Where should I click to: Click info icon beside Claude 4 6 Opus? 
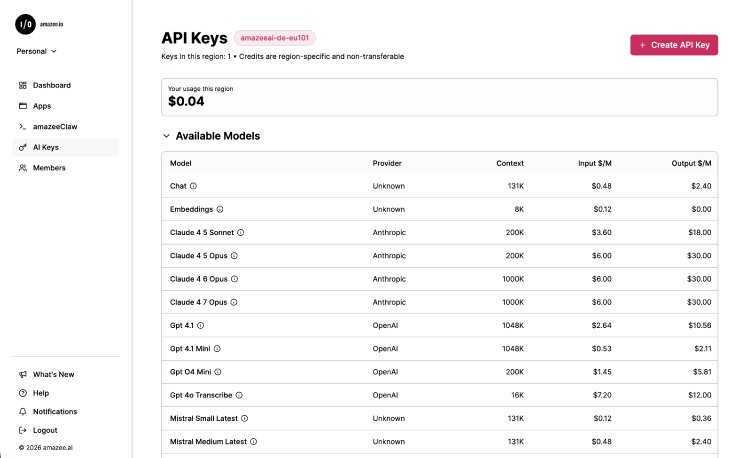[x=235, y=279]
